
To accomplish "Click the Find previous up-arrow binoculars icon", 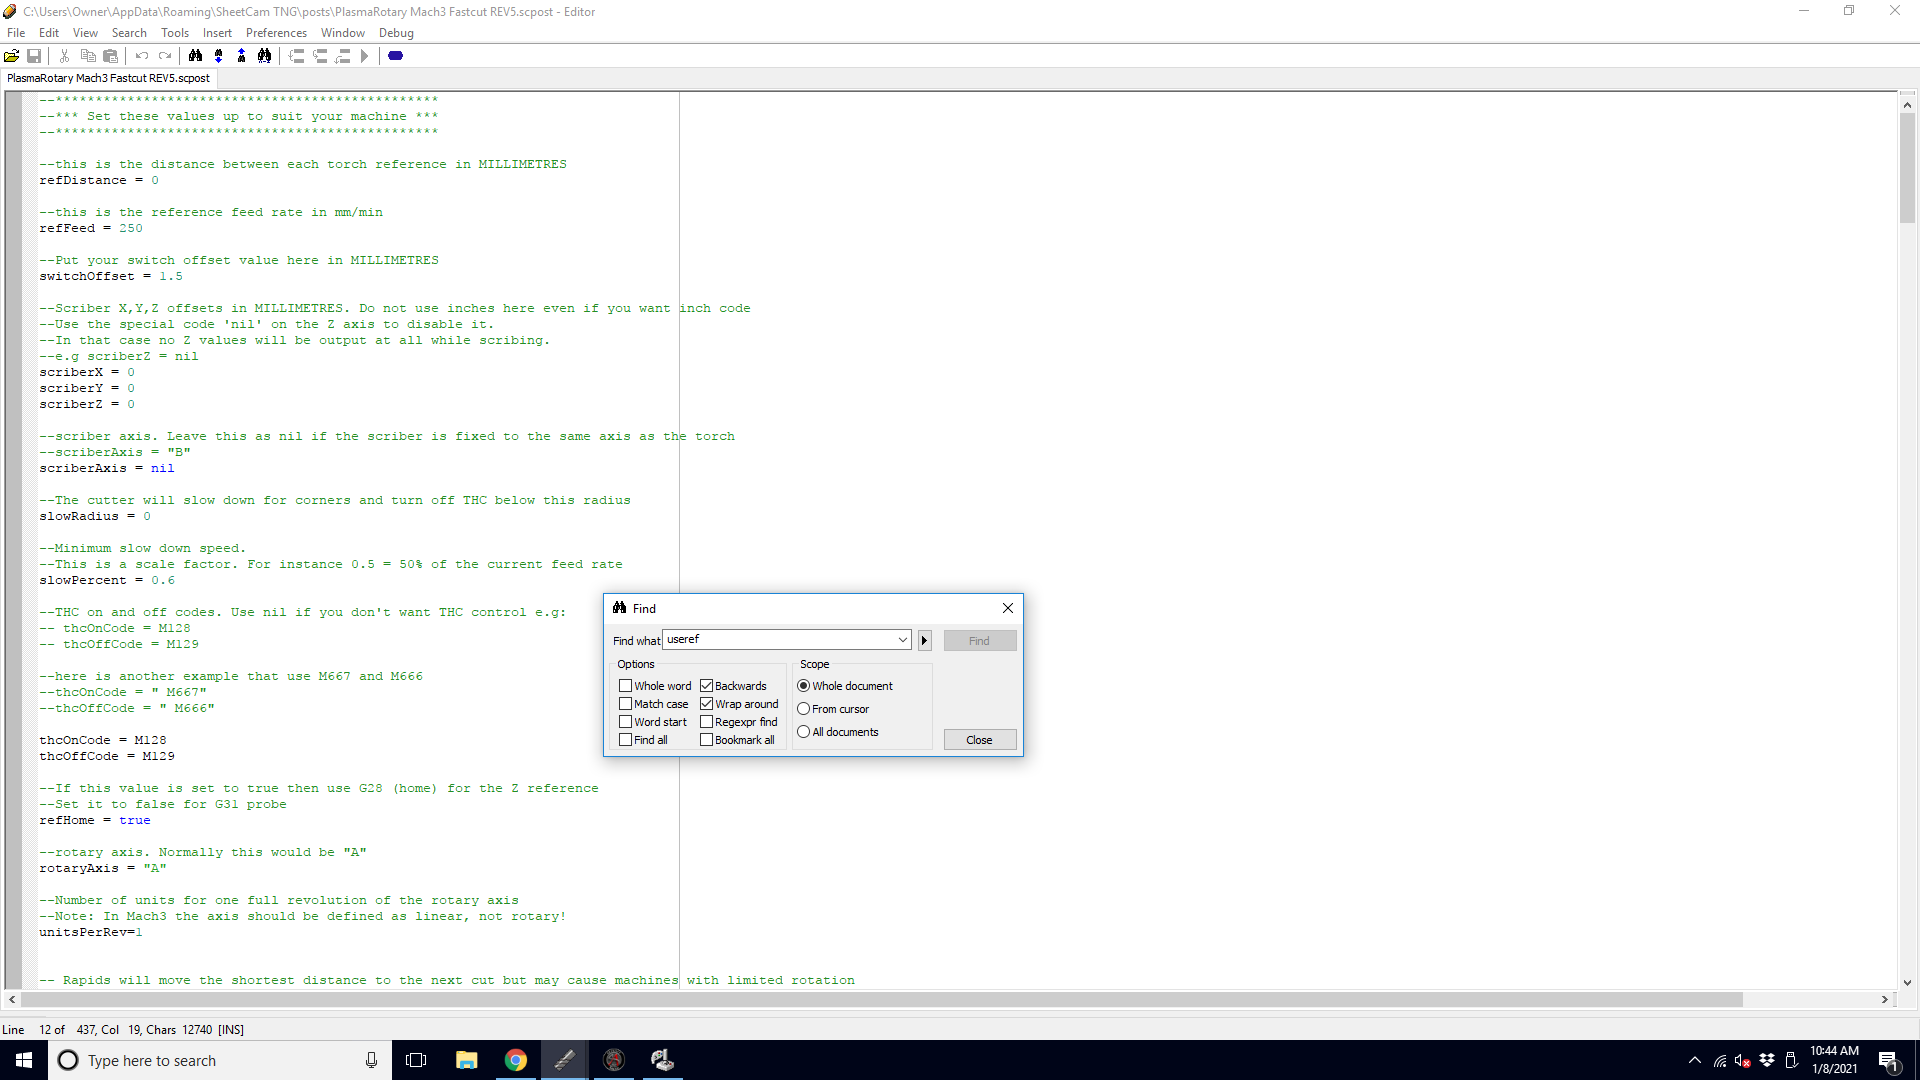I will 241,56.
